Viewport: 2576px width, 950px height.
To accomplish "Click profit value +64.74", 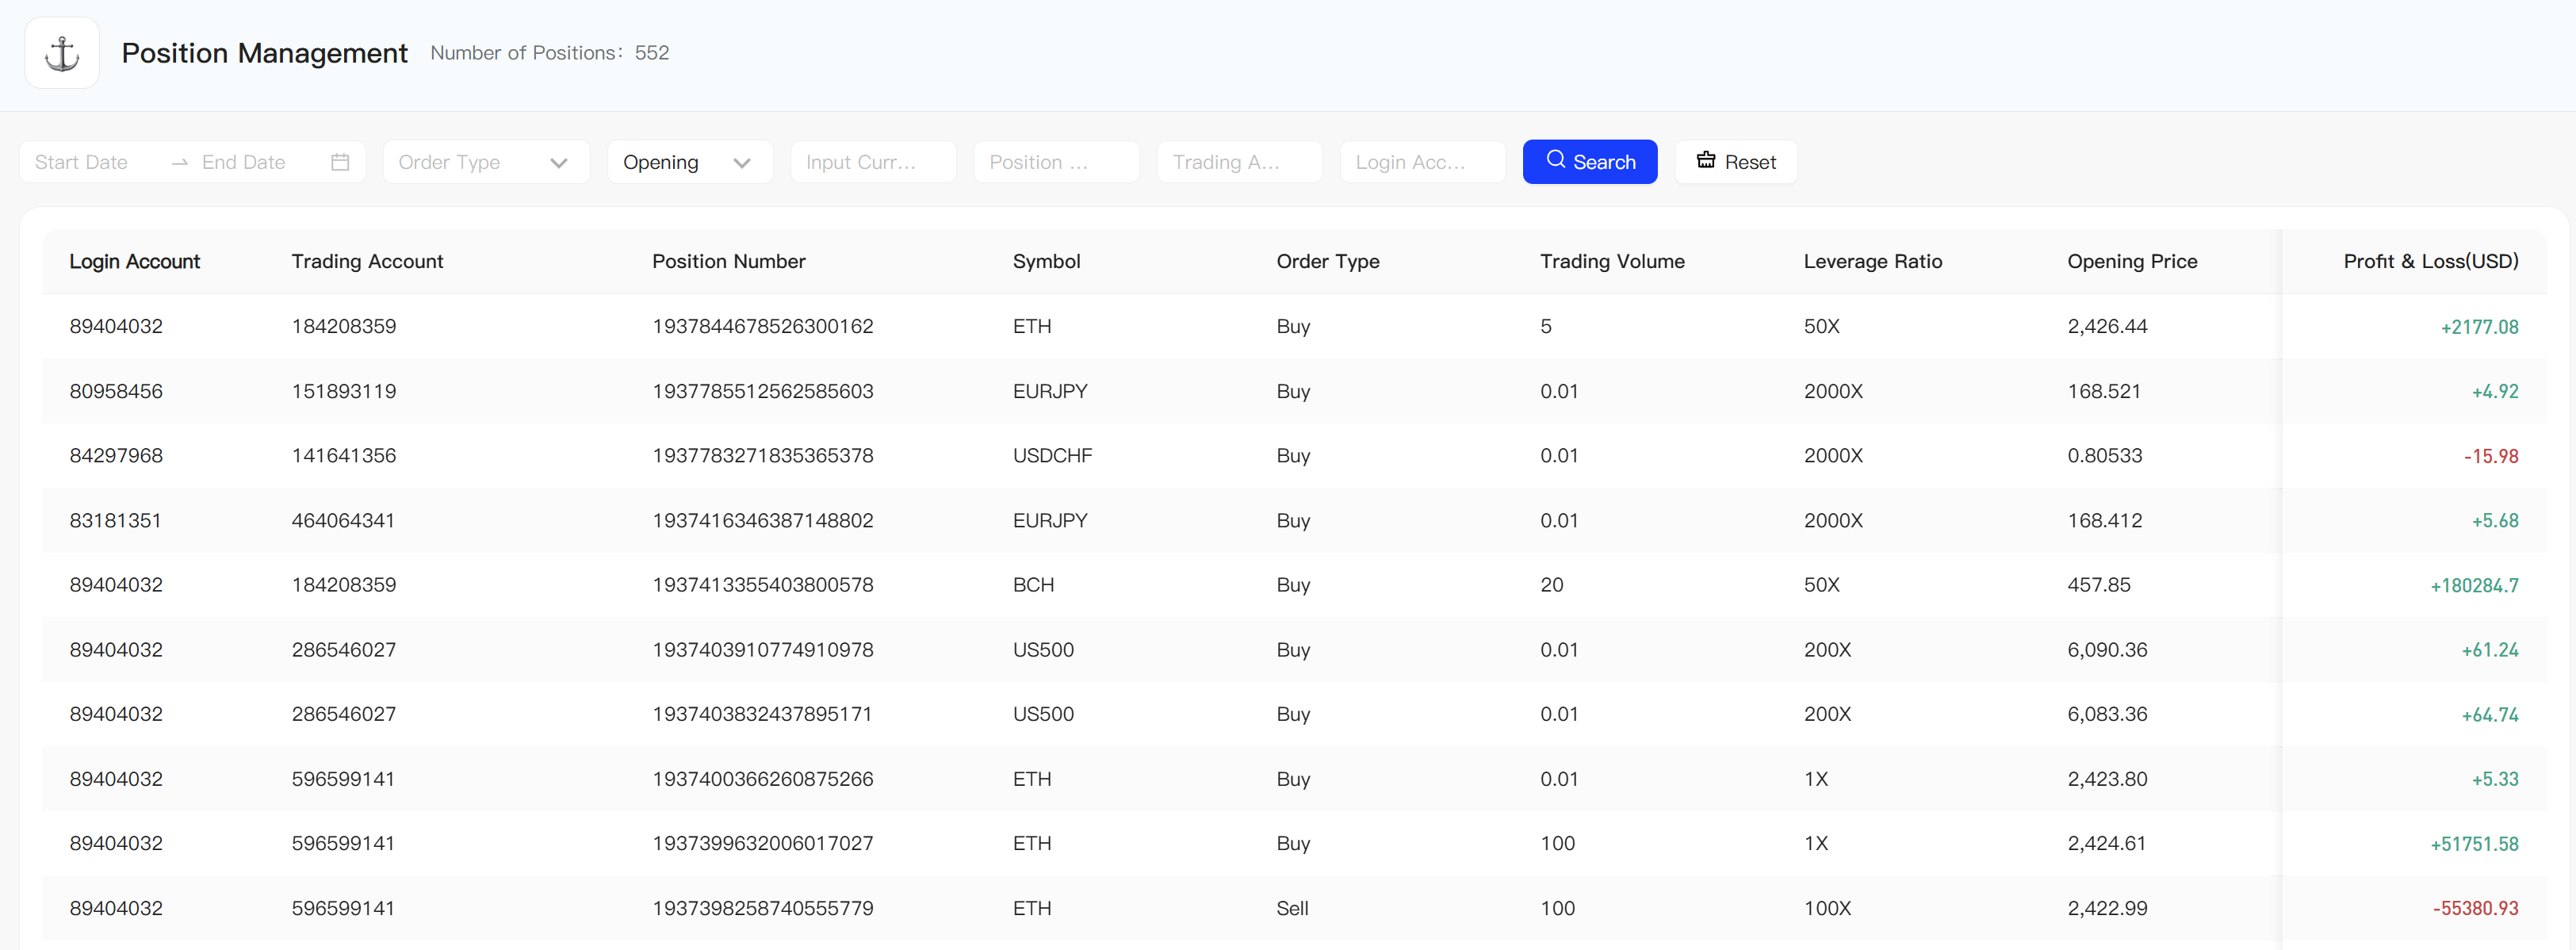I will coord(2490,715).
